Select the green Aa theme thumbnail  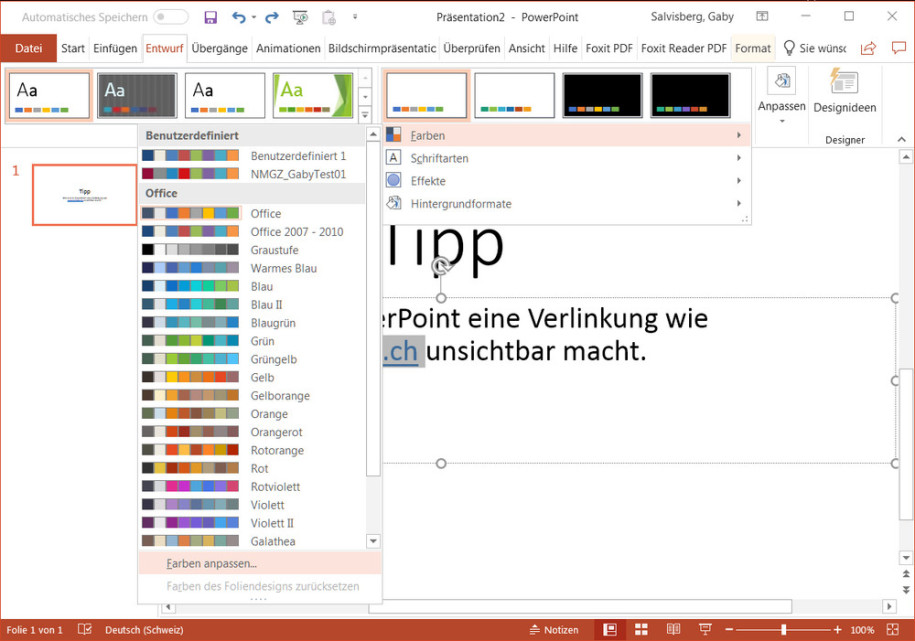(313, 96)
